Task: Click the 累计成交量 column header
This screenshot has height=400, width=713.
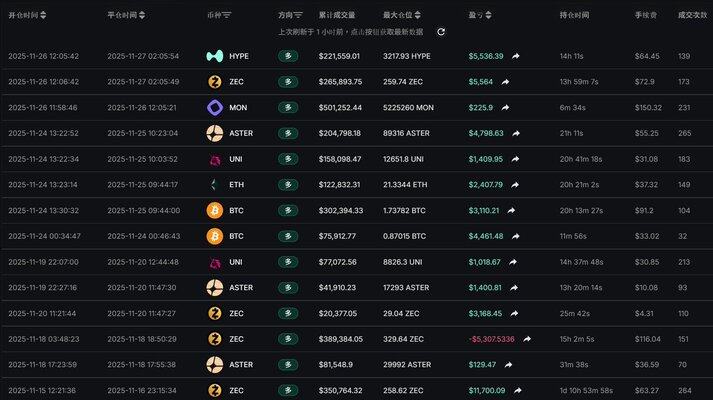Action: click(x=337, y=15)
